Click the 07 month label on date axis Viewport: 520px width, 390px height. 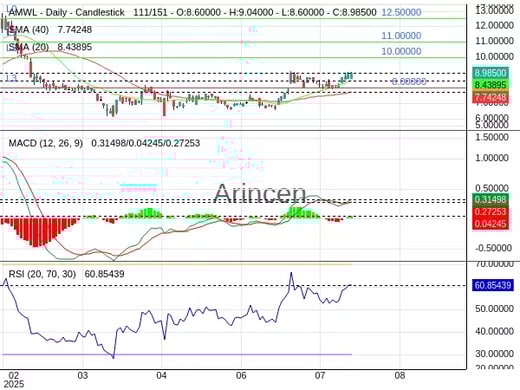320,376
